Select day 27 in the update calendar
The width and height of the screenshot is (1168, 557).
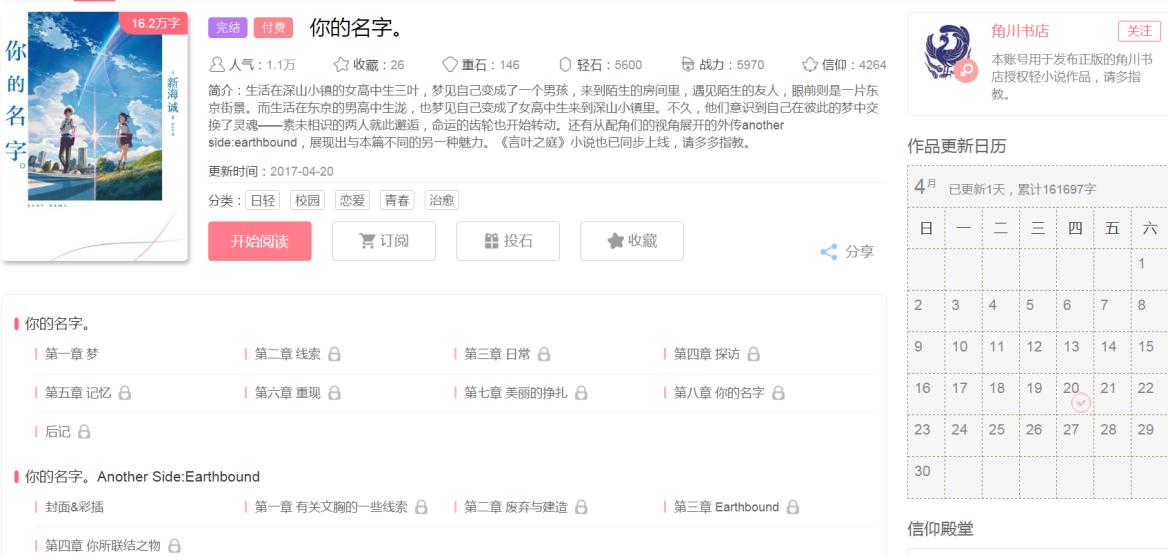tap(1071, 429)
